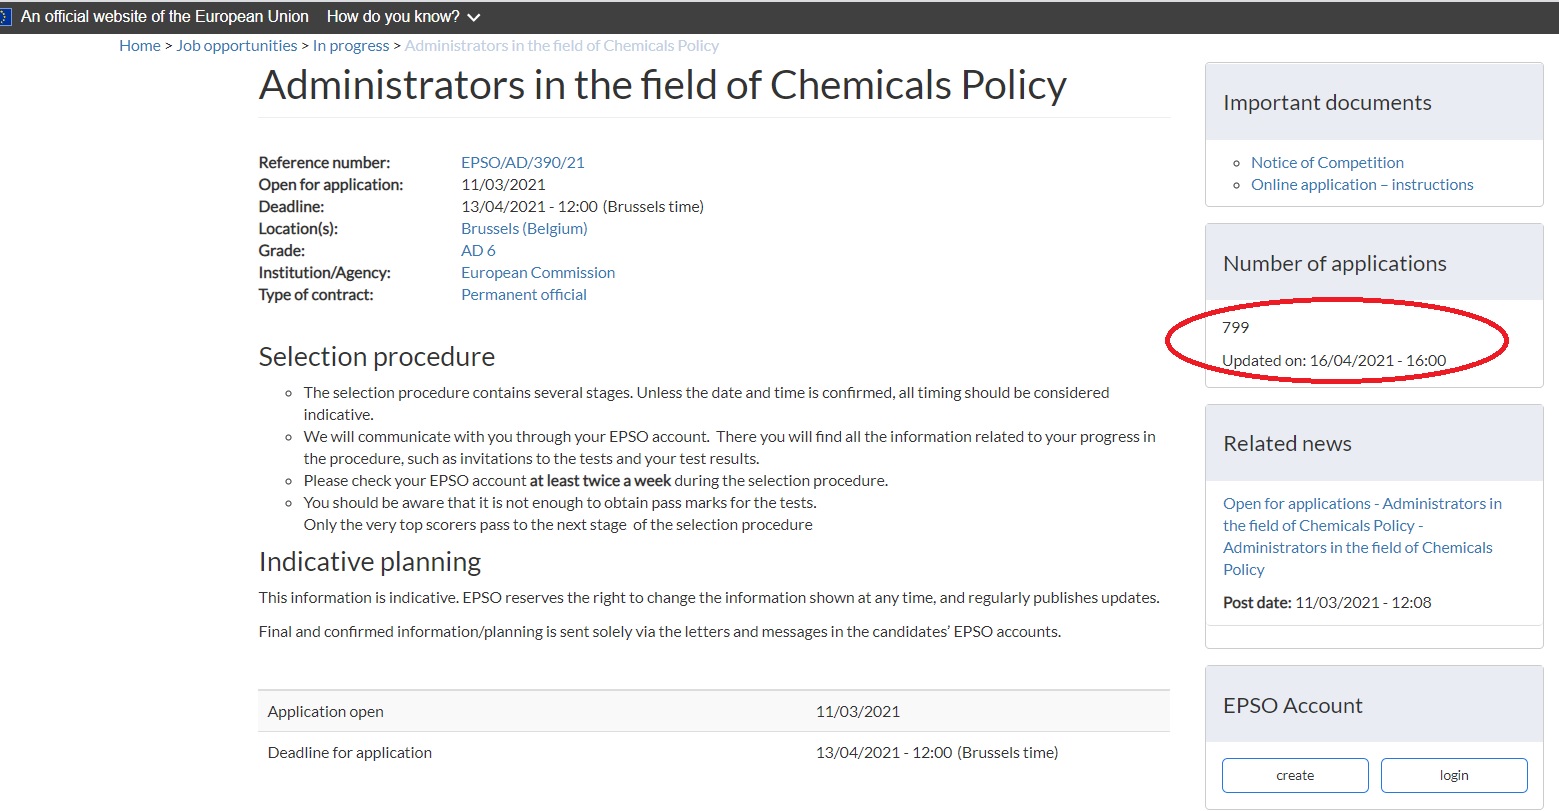
Task: Click the Application open table row
Action: point(713,711)
